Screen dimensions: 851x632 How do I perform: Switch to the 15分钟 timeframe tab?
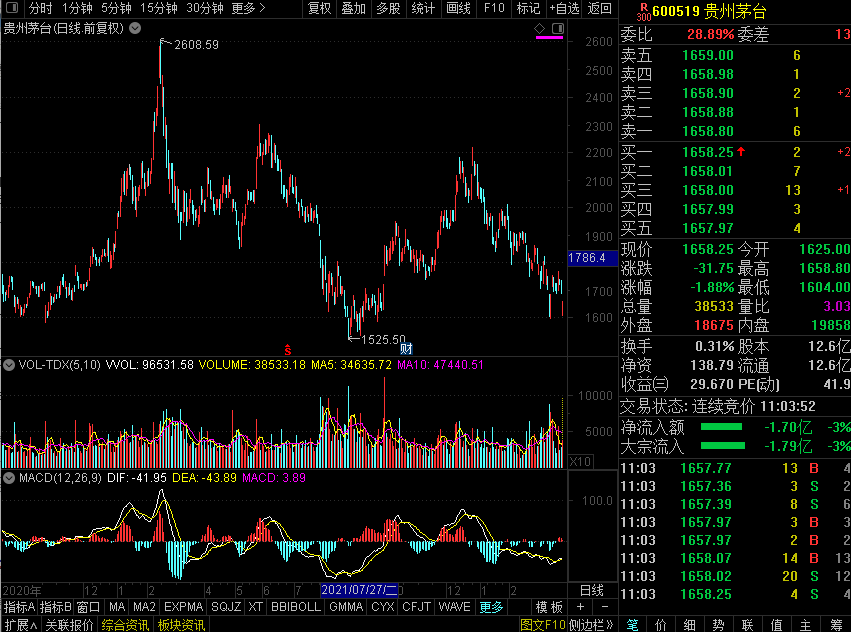[158, 8]
